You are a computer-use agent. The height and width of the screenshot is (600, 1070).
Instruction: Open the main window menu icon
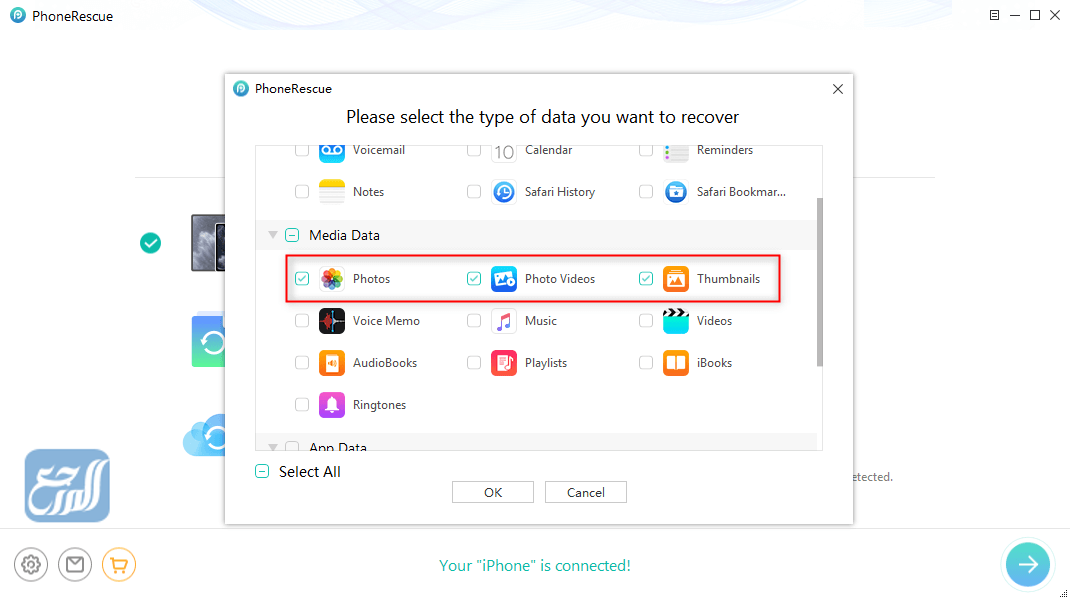point(994,15)
